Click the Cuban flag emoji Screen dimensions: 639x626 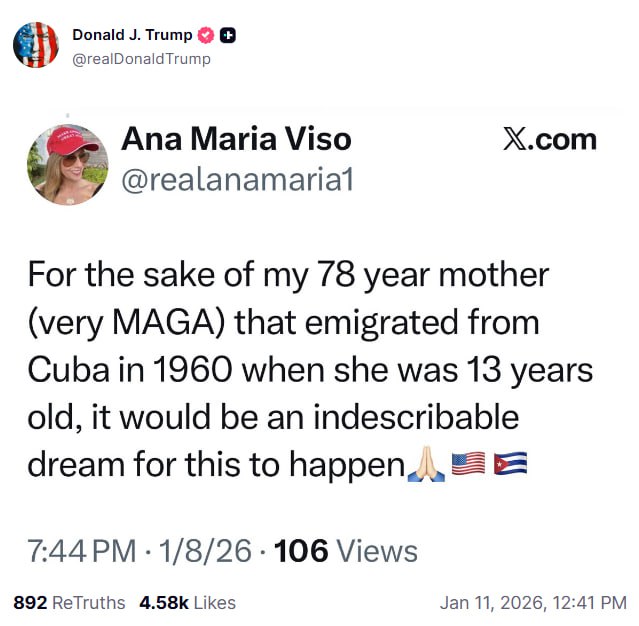[x=510, y=464]
